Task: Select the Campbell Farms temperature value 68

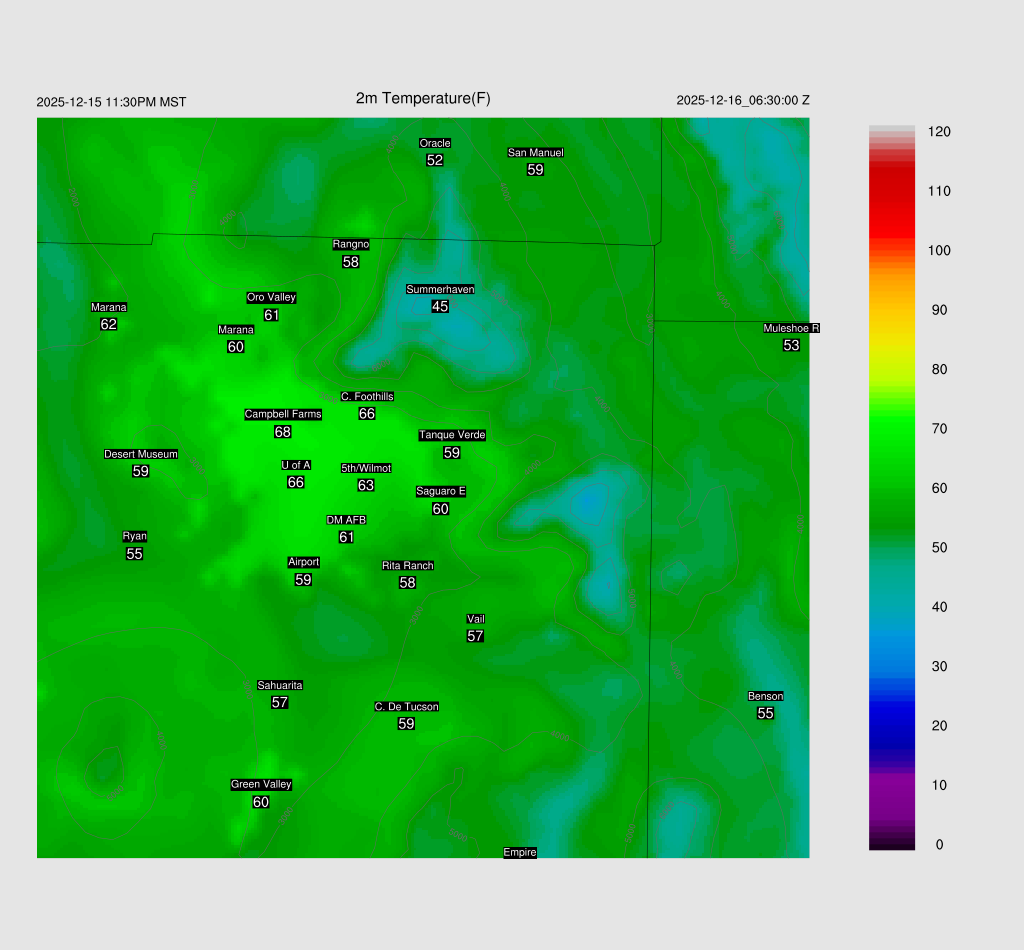Action: pos(283,432)
